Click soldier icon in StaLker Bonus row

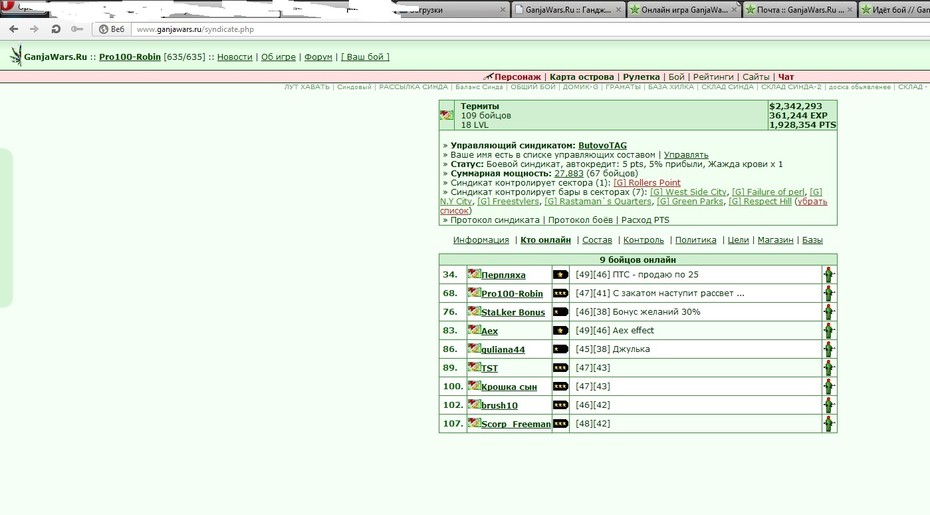829,312
